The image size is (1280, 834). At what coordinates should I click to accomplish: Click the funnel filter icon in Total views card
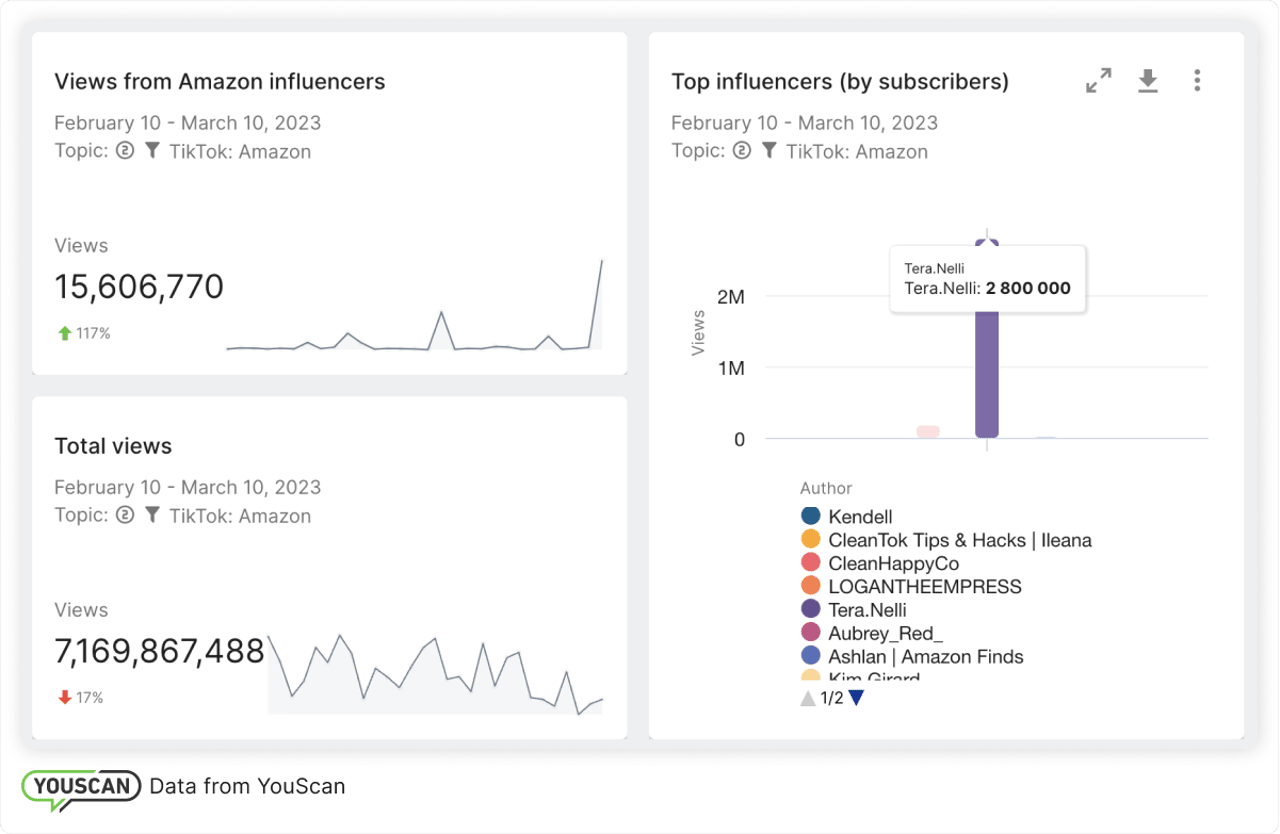click(x=151, y=516)
